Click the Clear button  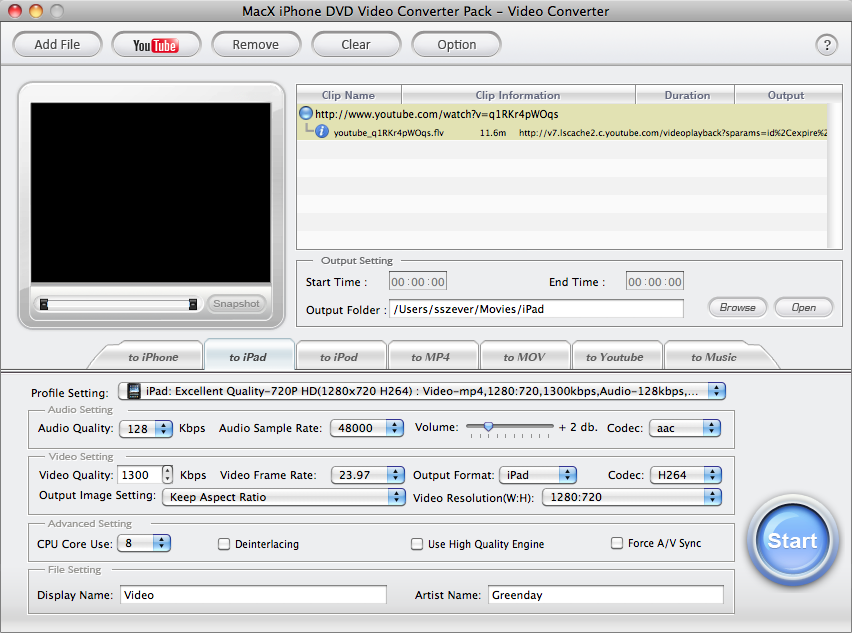tap(356, 45)
